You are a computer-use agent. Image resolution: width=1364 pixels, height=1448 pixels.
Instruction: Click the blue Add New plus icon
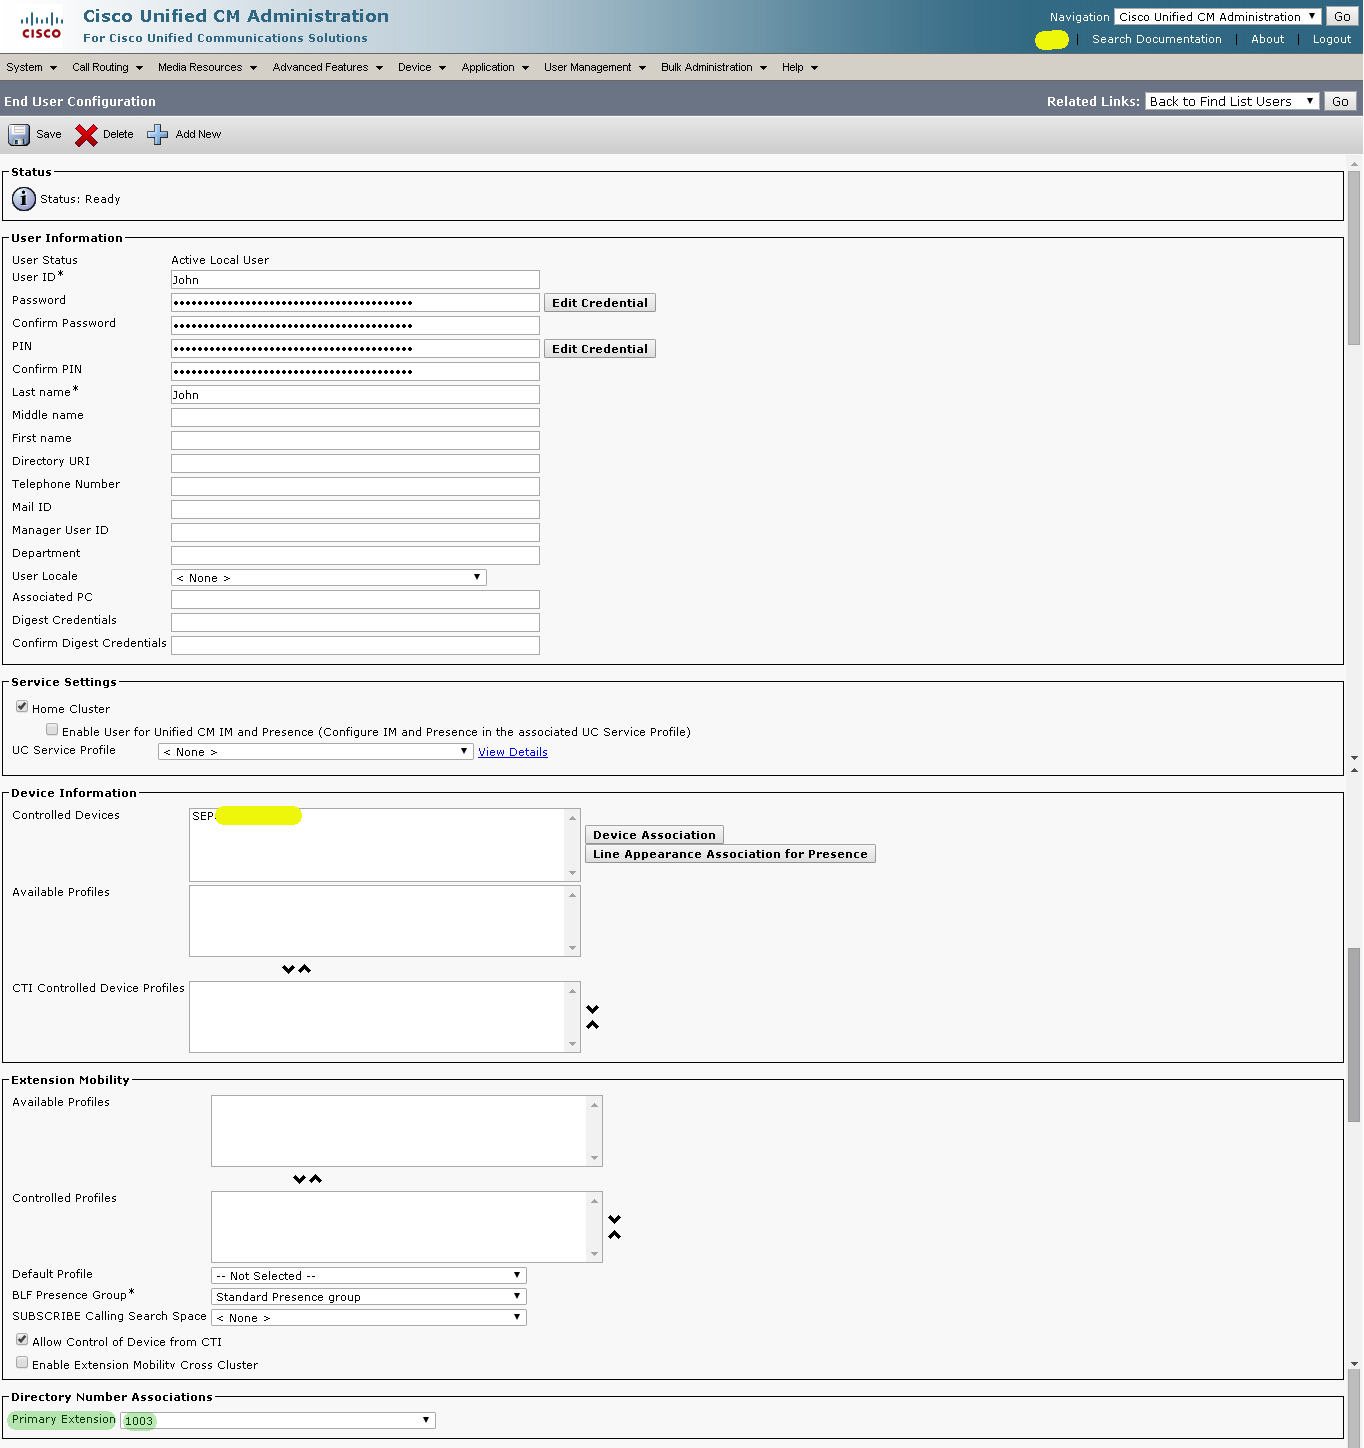[x=157, y=135]
